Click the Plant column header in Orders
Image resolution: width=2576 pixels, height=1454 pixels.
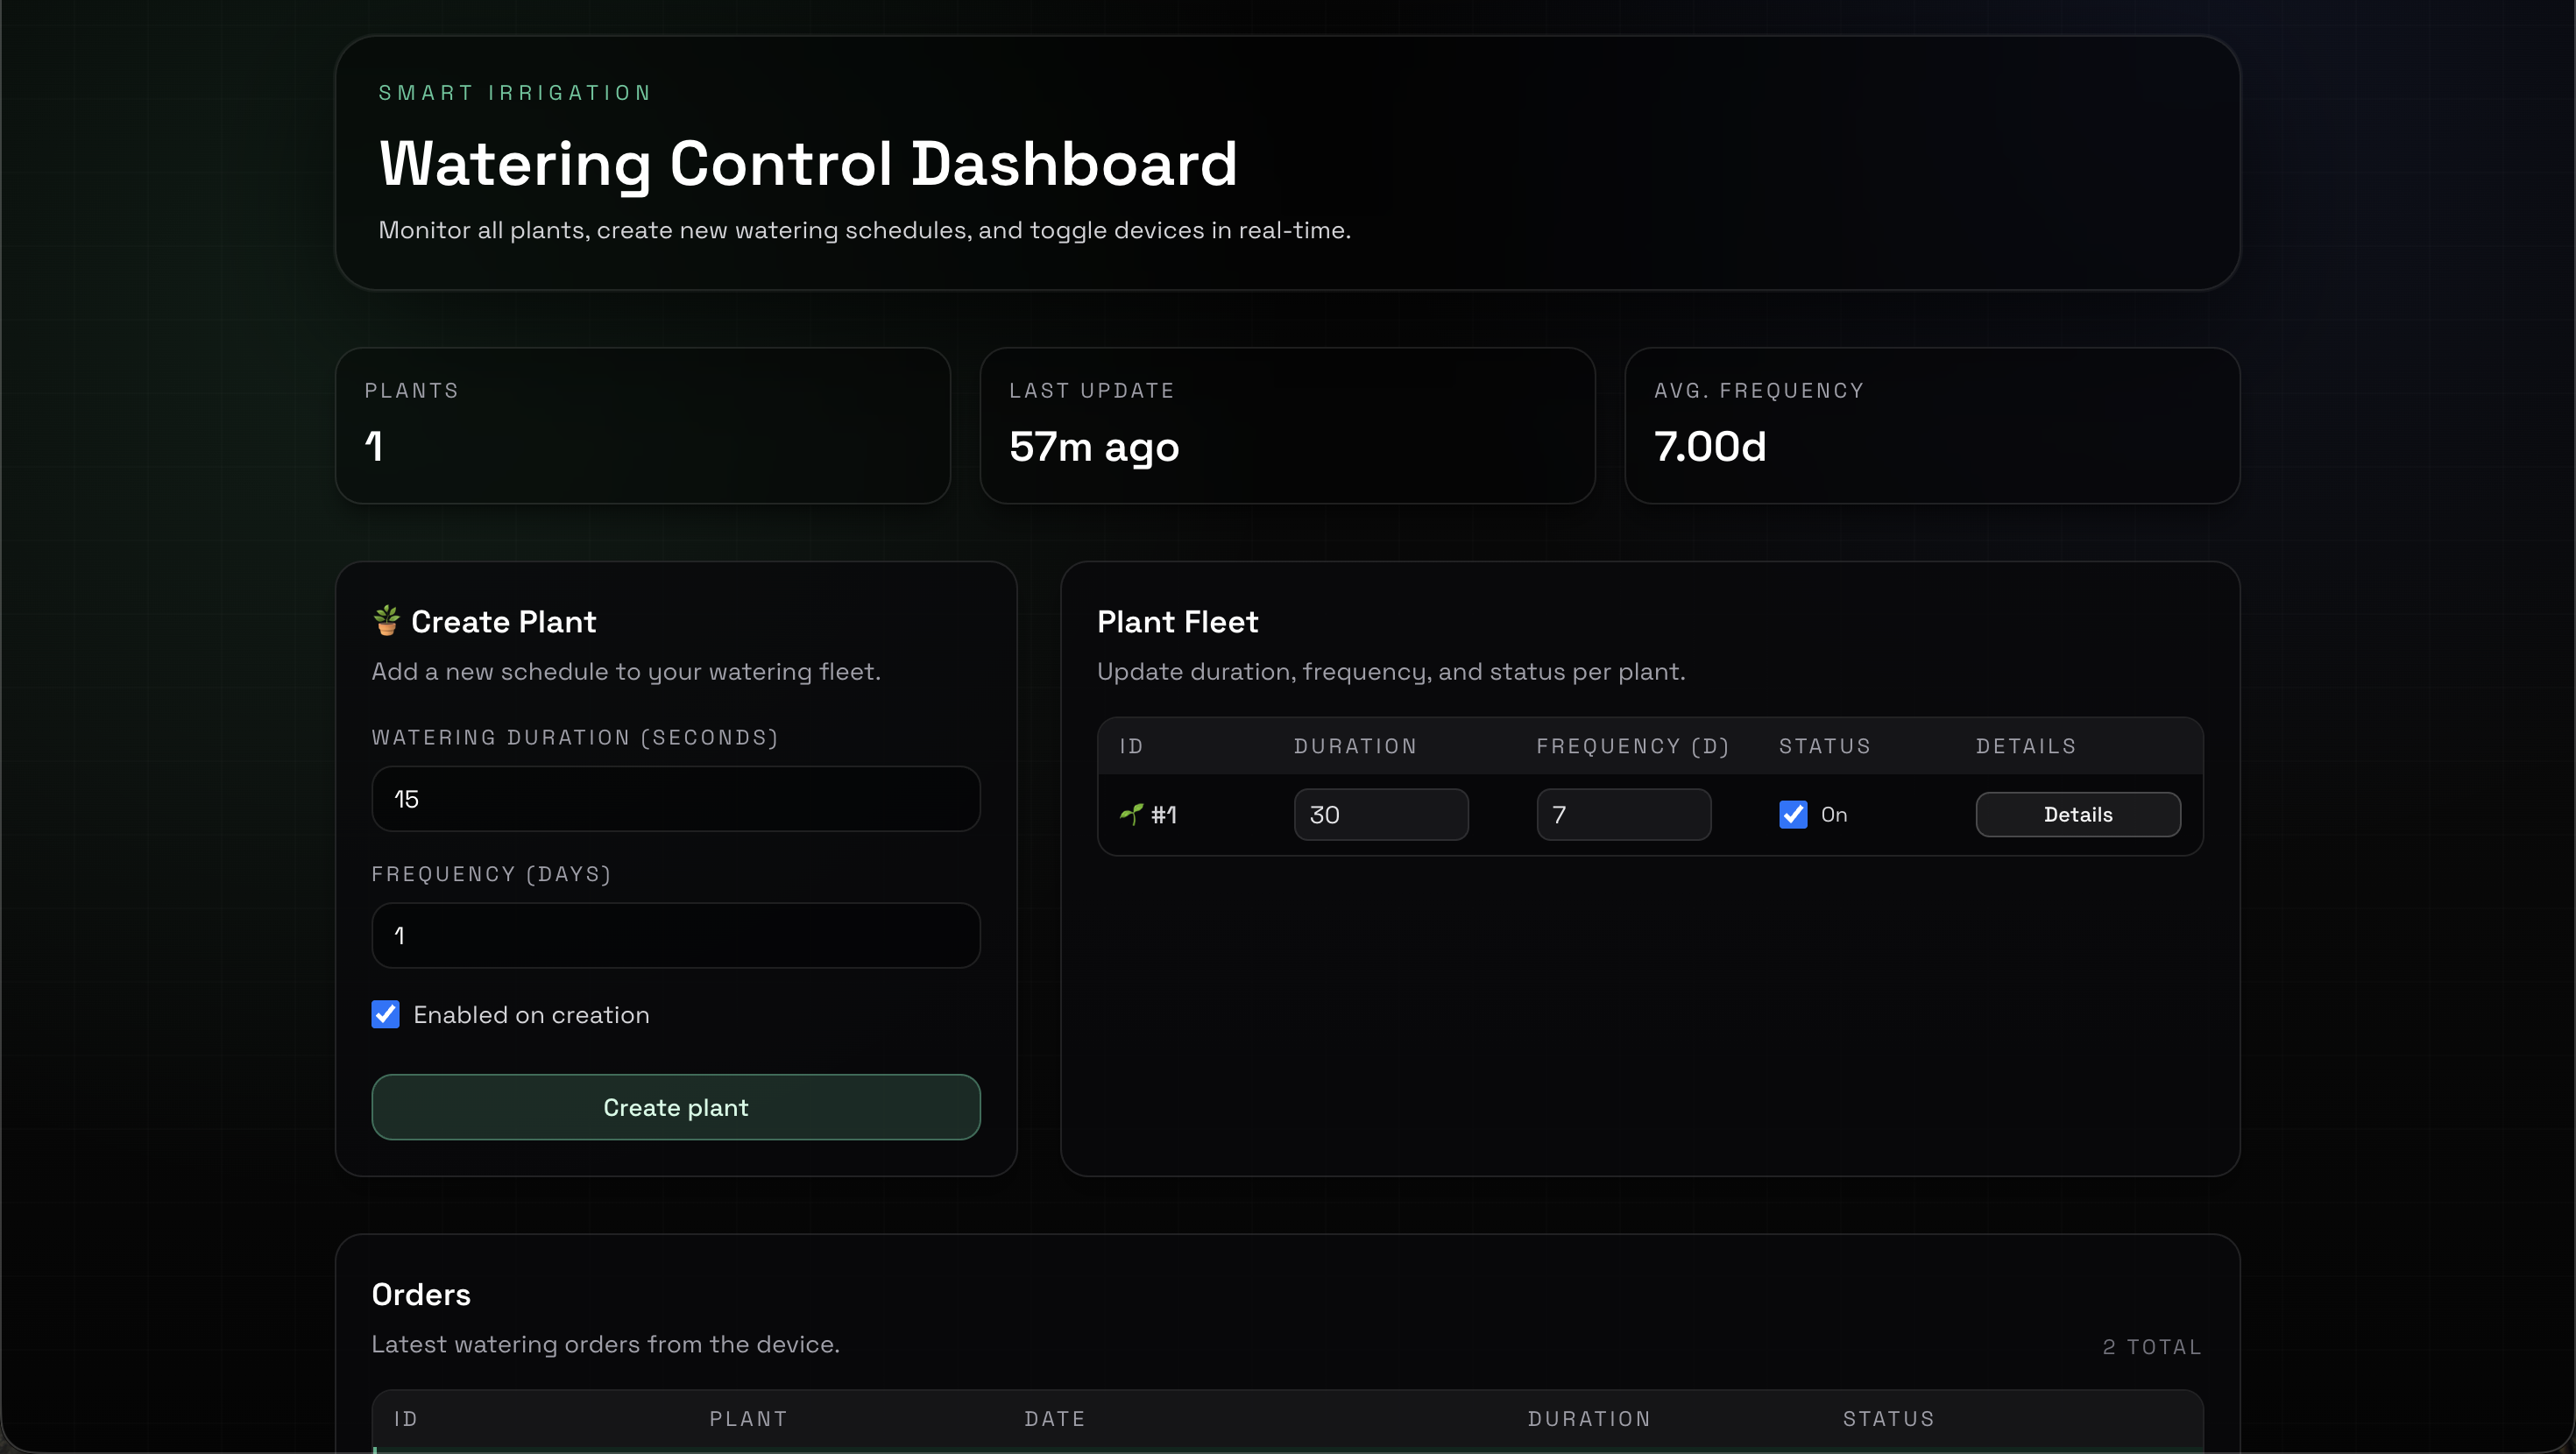pos(748,1418)
